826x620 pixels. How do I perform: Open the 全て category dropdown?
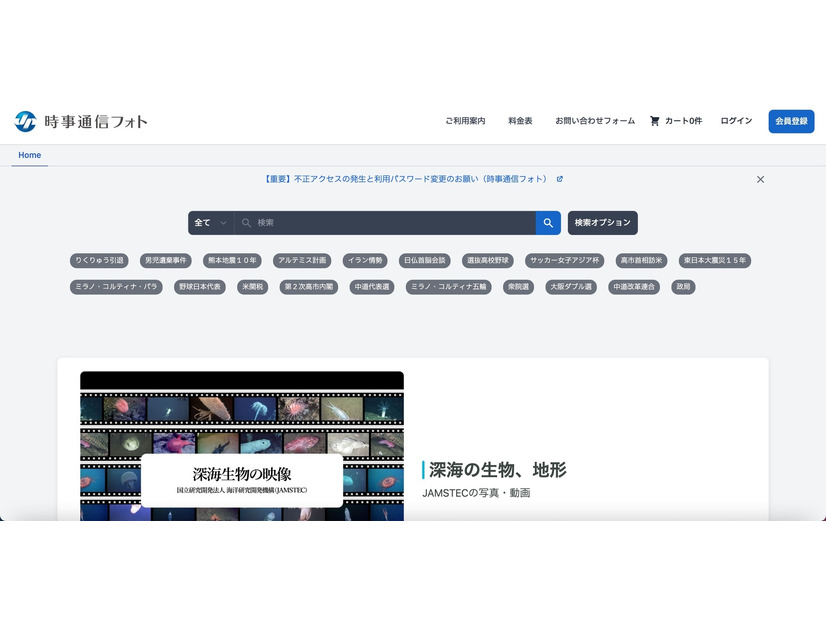pos(211,223)
